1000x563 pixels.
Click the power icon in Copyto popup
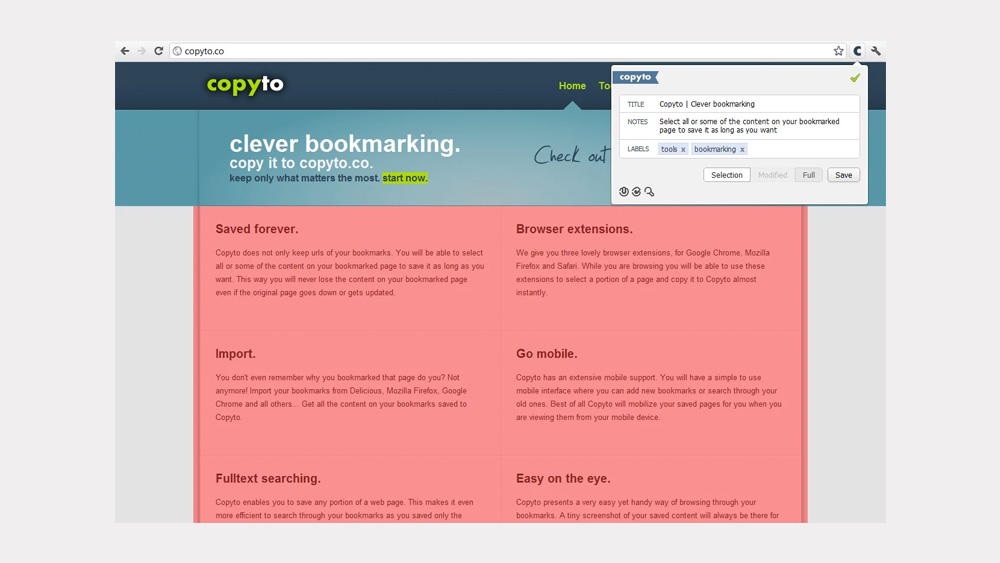[624, 191]
